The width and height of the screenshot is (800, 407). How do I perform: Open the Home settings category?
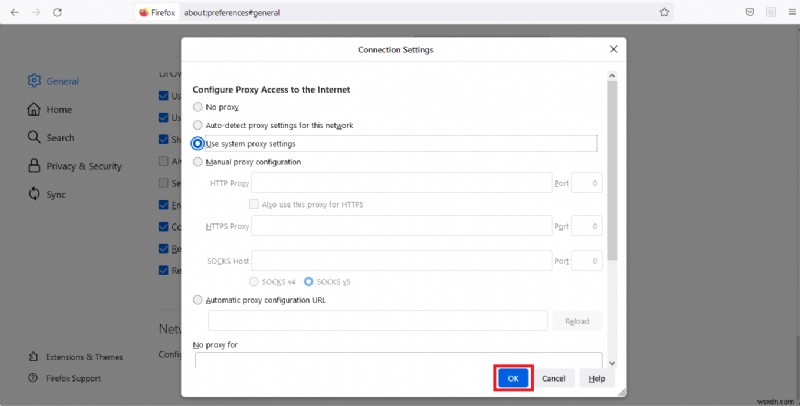[x=49, y=109]
